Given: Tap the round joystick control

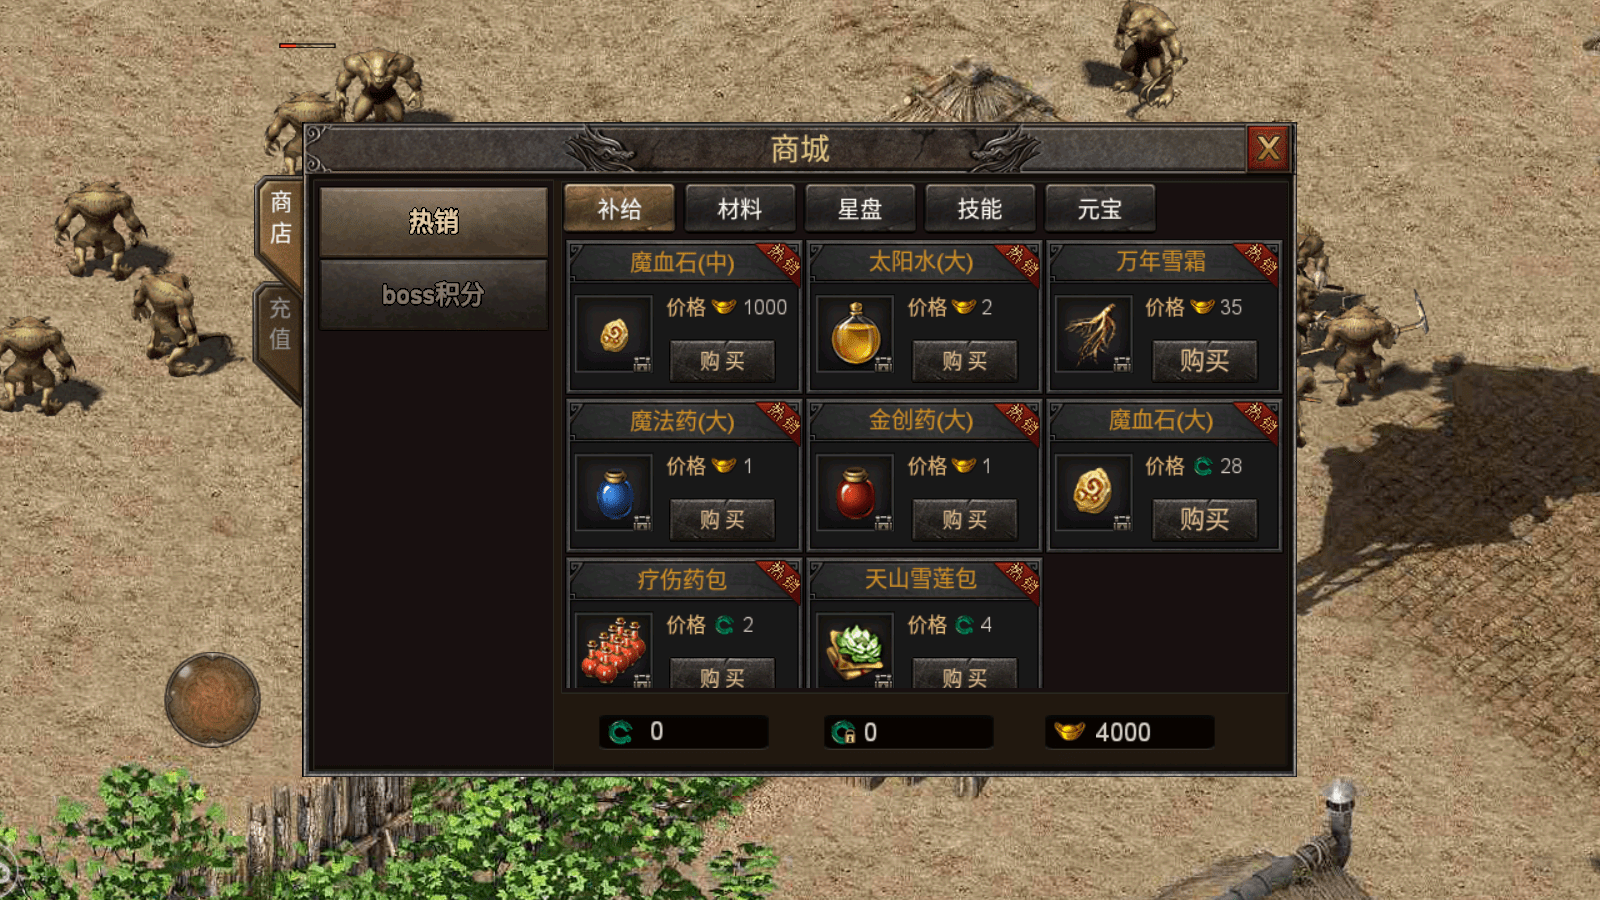Looking at the screenshot, I should pyautogui.click(x=212, y=699).
